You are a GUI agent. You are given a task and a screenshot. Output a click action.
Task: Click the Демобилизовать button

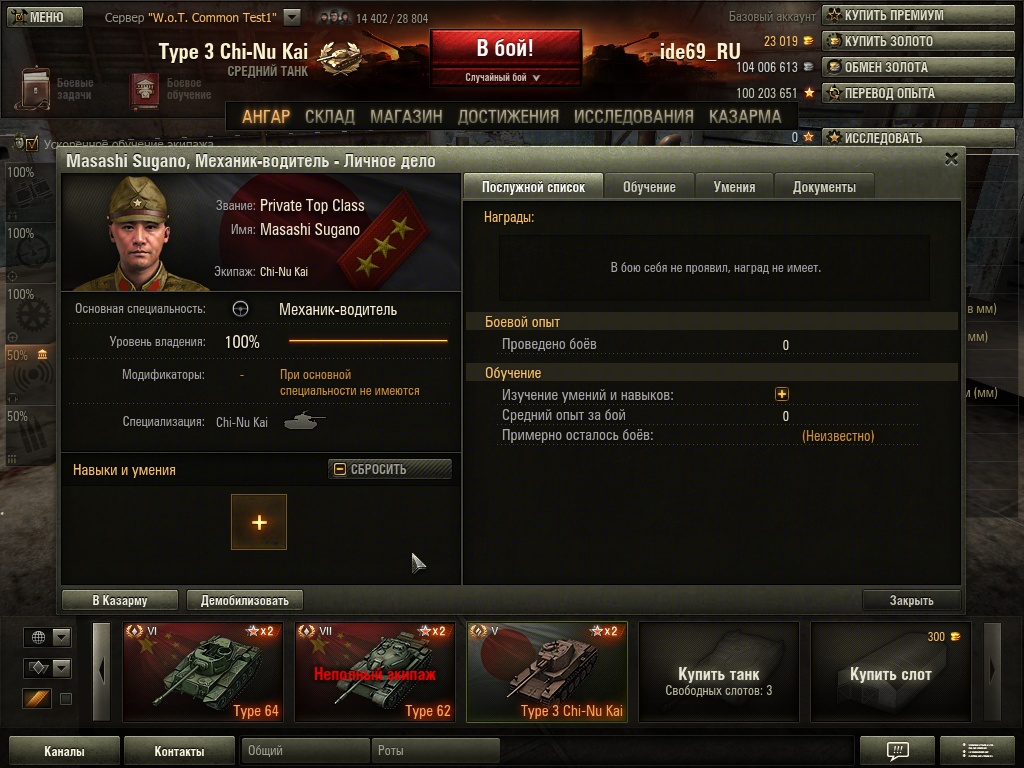coord(244,600)
